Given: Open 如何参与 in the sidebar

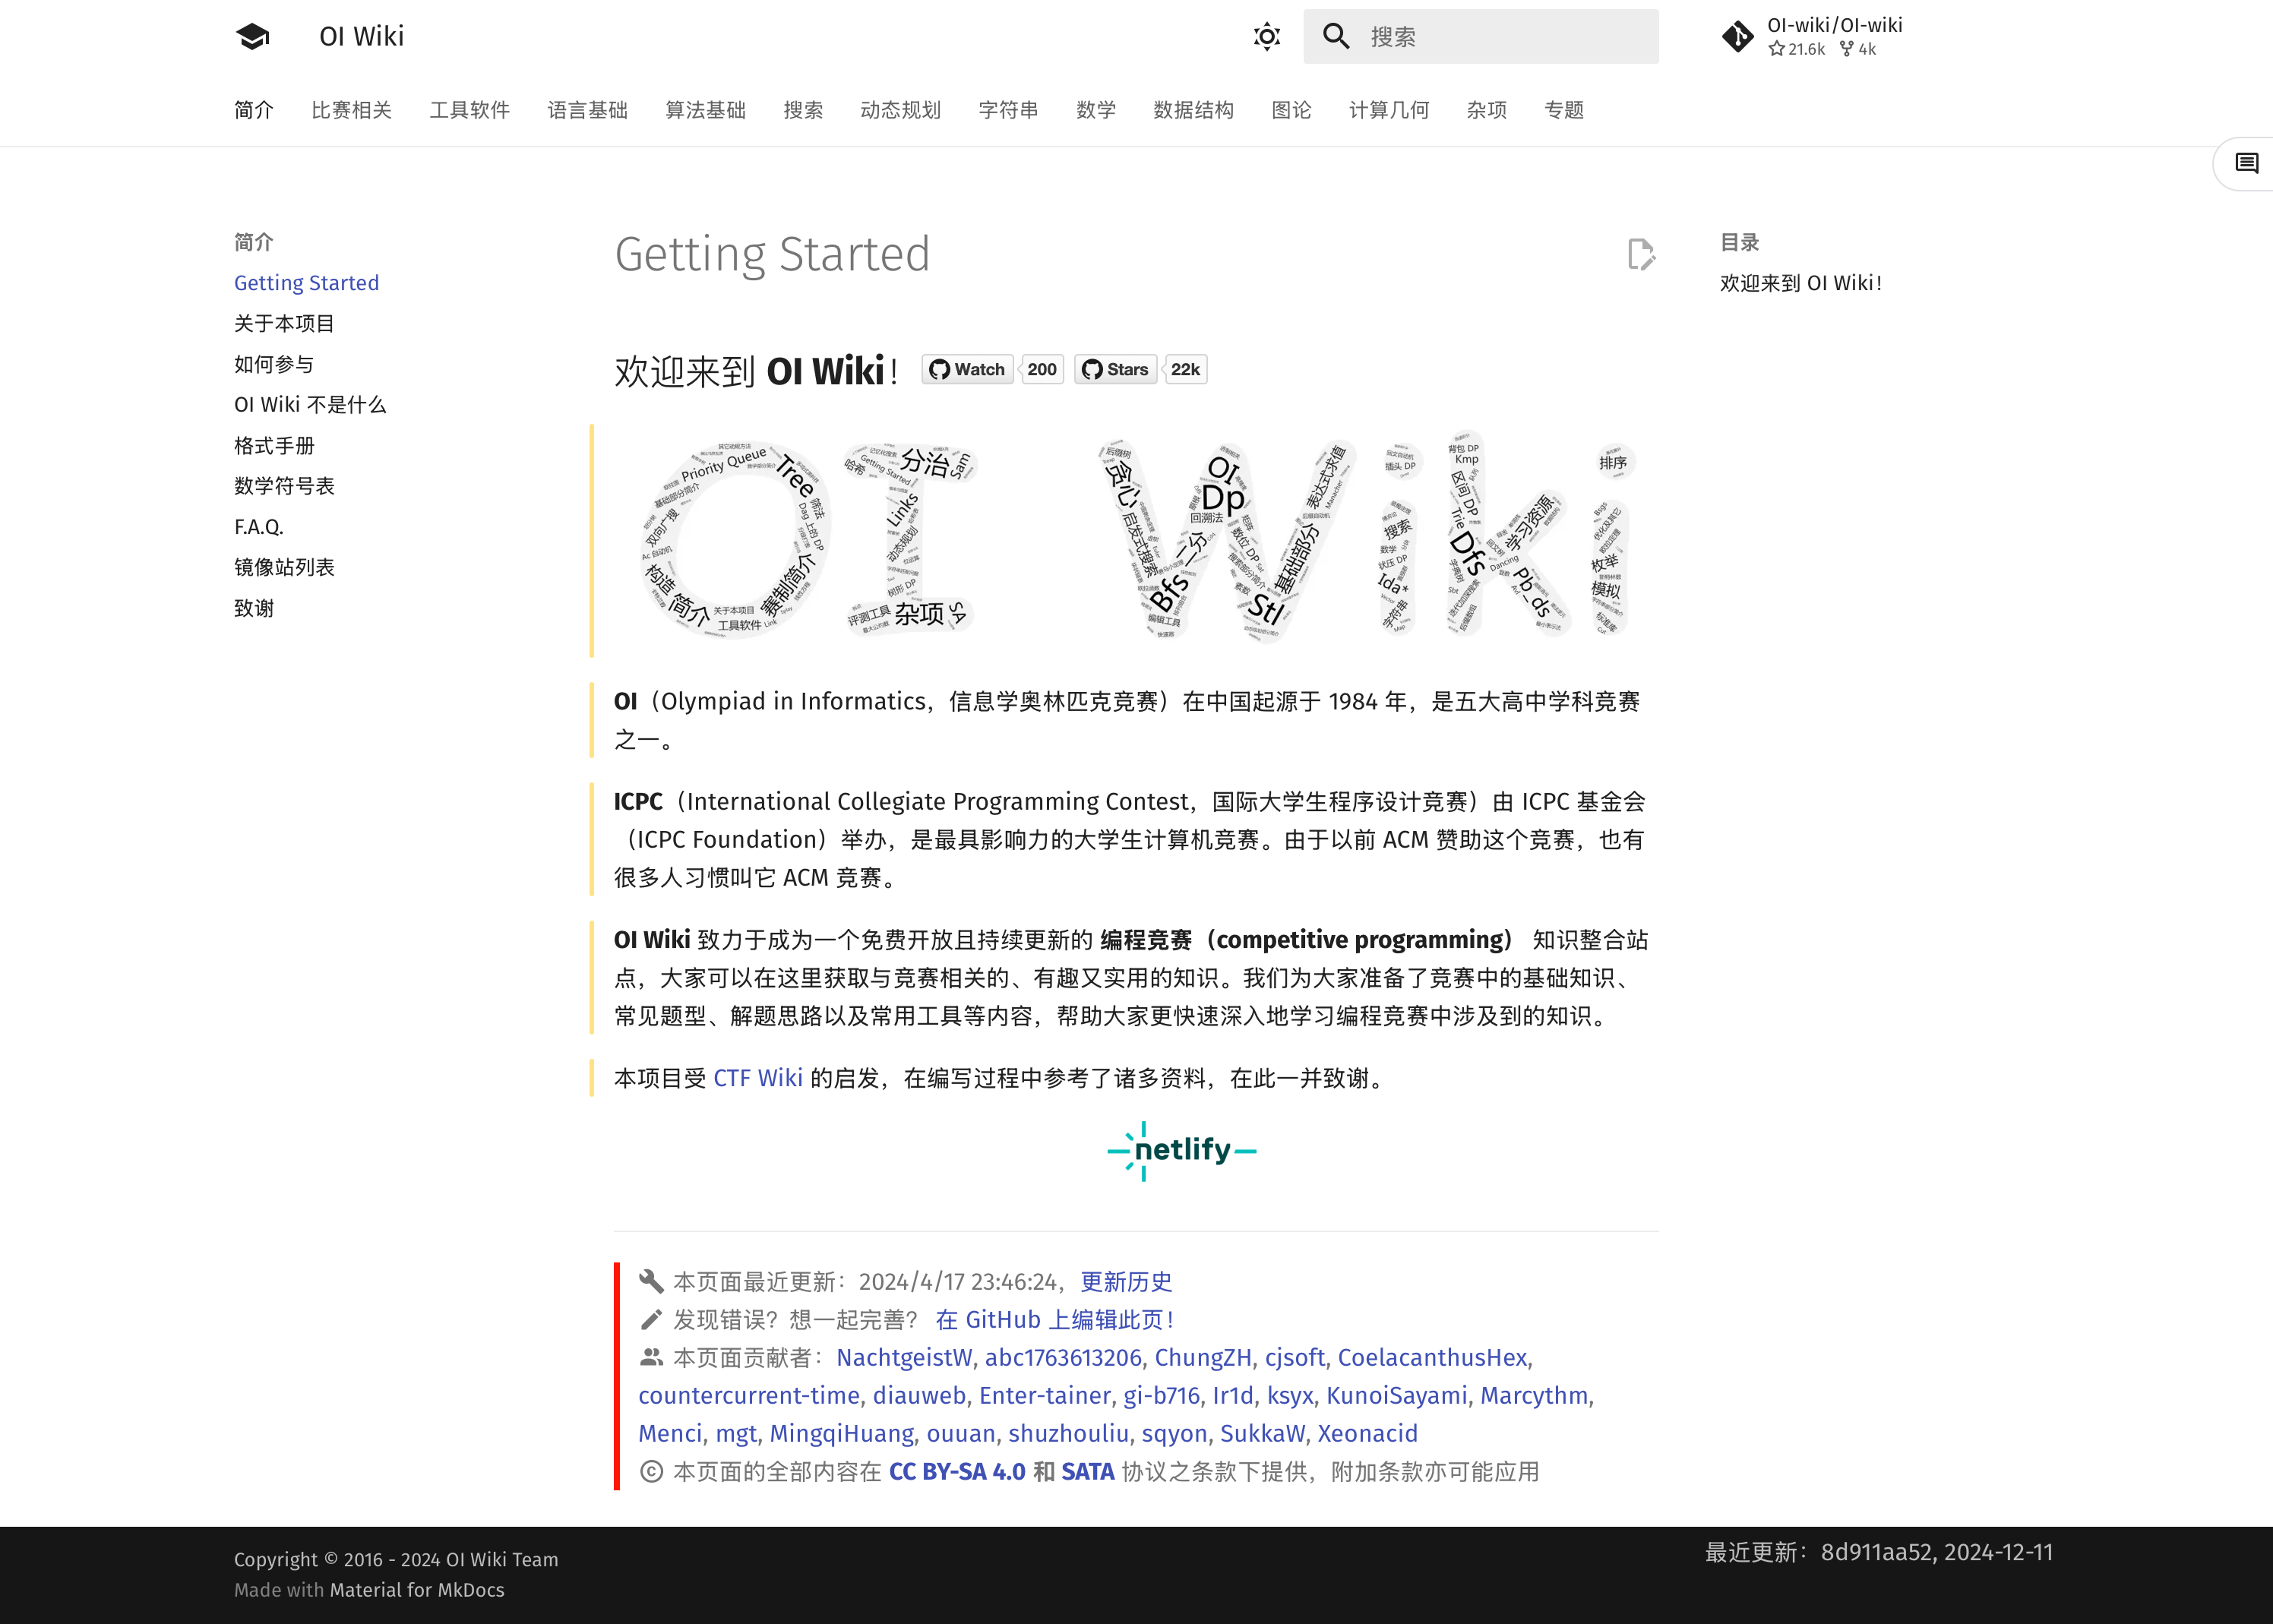Looking at the screenshot, I should point(274,364).
